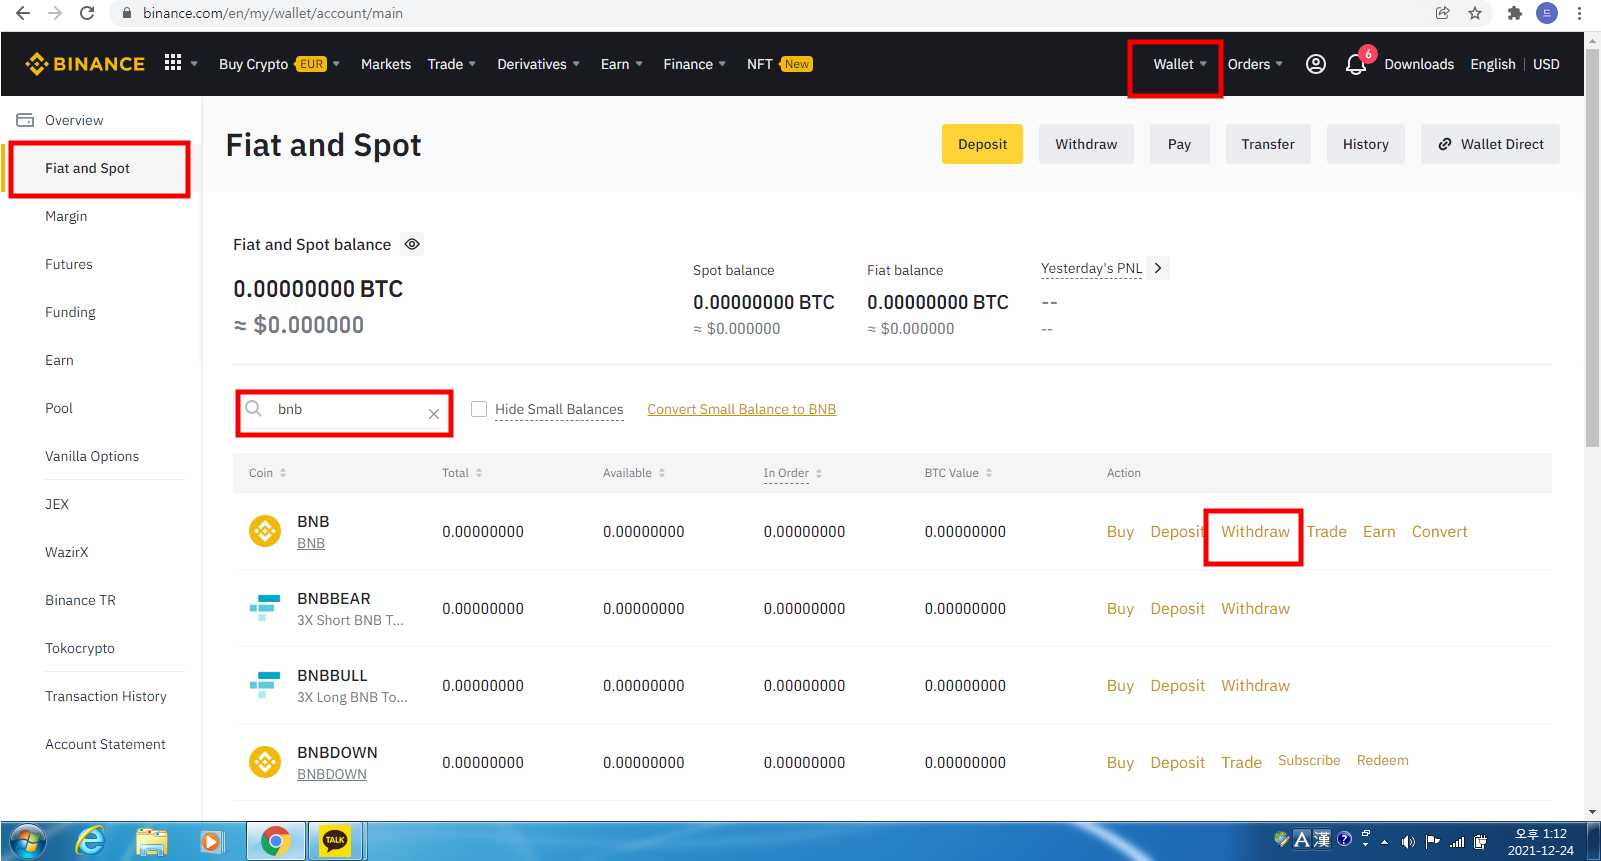The image size is (1601, 861).
Task: Click the browser address bar URL
Action: (x=273, y=13)
